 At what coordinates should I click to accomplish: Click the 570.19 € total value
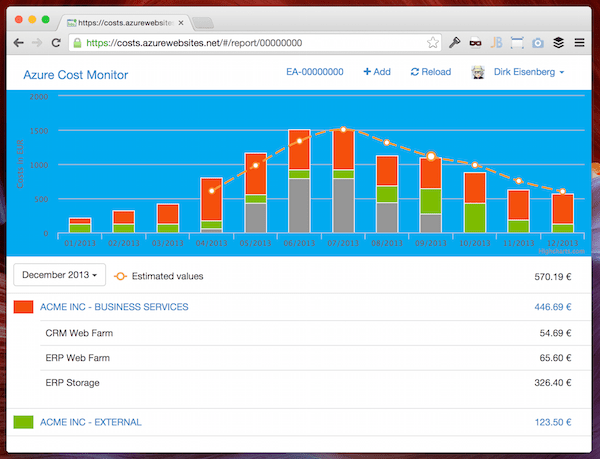click(553, 277)
